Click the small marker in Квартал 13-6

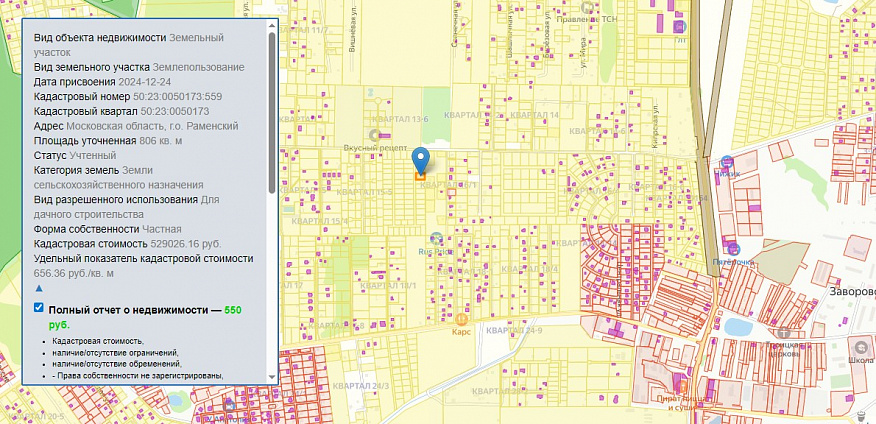(x=370, y=90)
